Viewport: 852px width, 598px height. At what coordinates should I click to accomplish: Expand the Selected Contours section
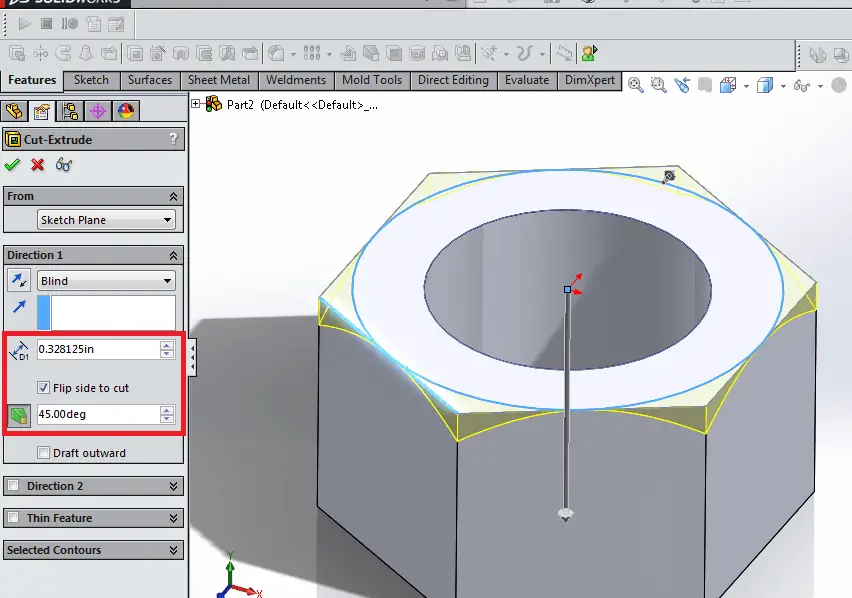pyautogui.click(x=93, y=550)
